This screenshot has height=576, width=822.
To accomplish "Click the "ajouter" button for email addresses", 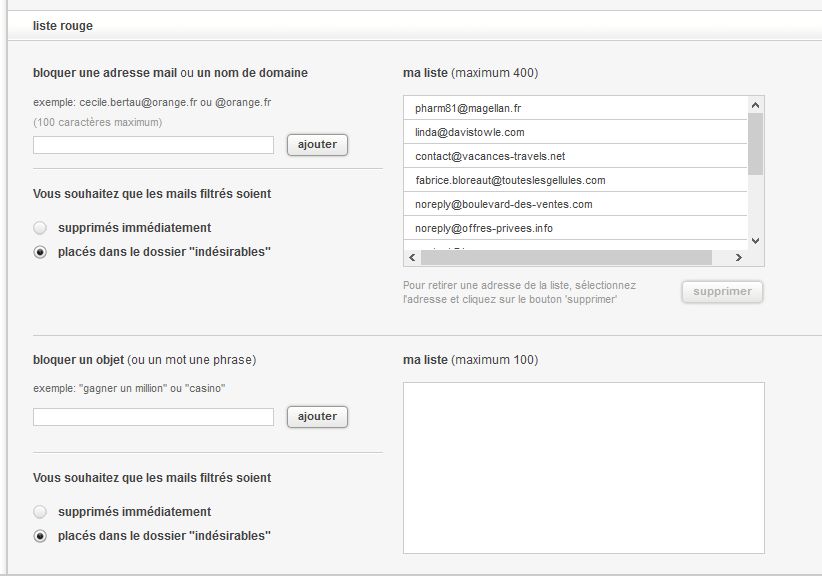I will (317, 144).
